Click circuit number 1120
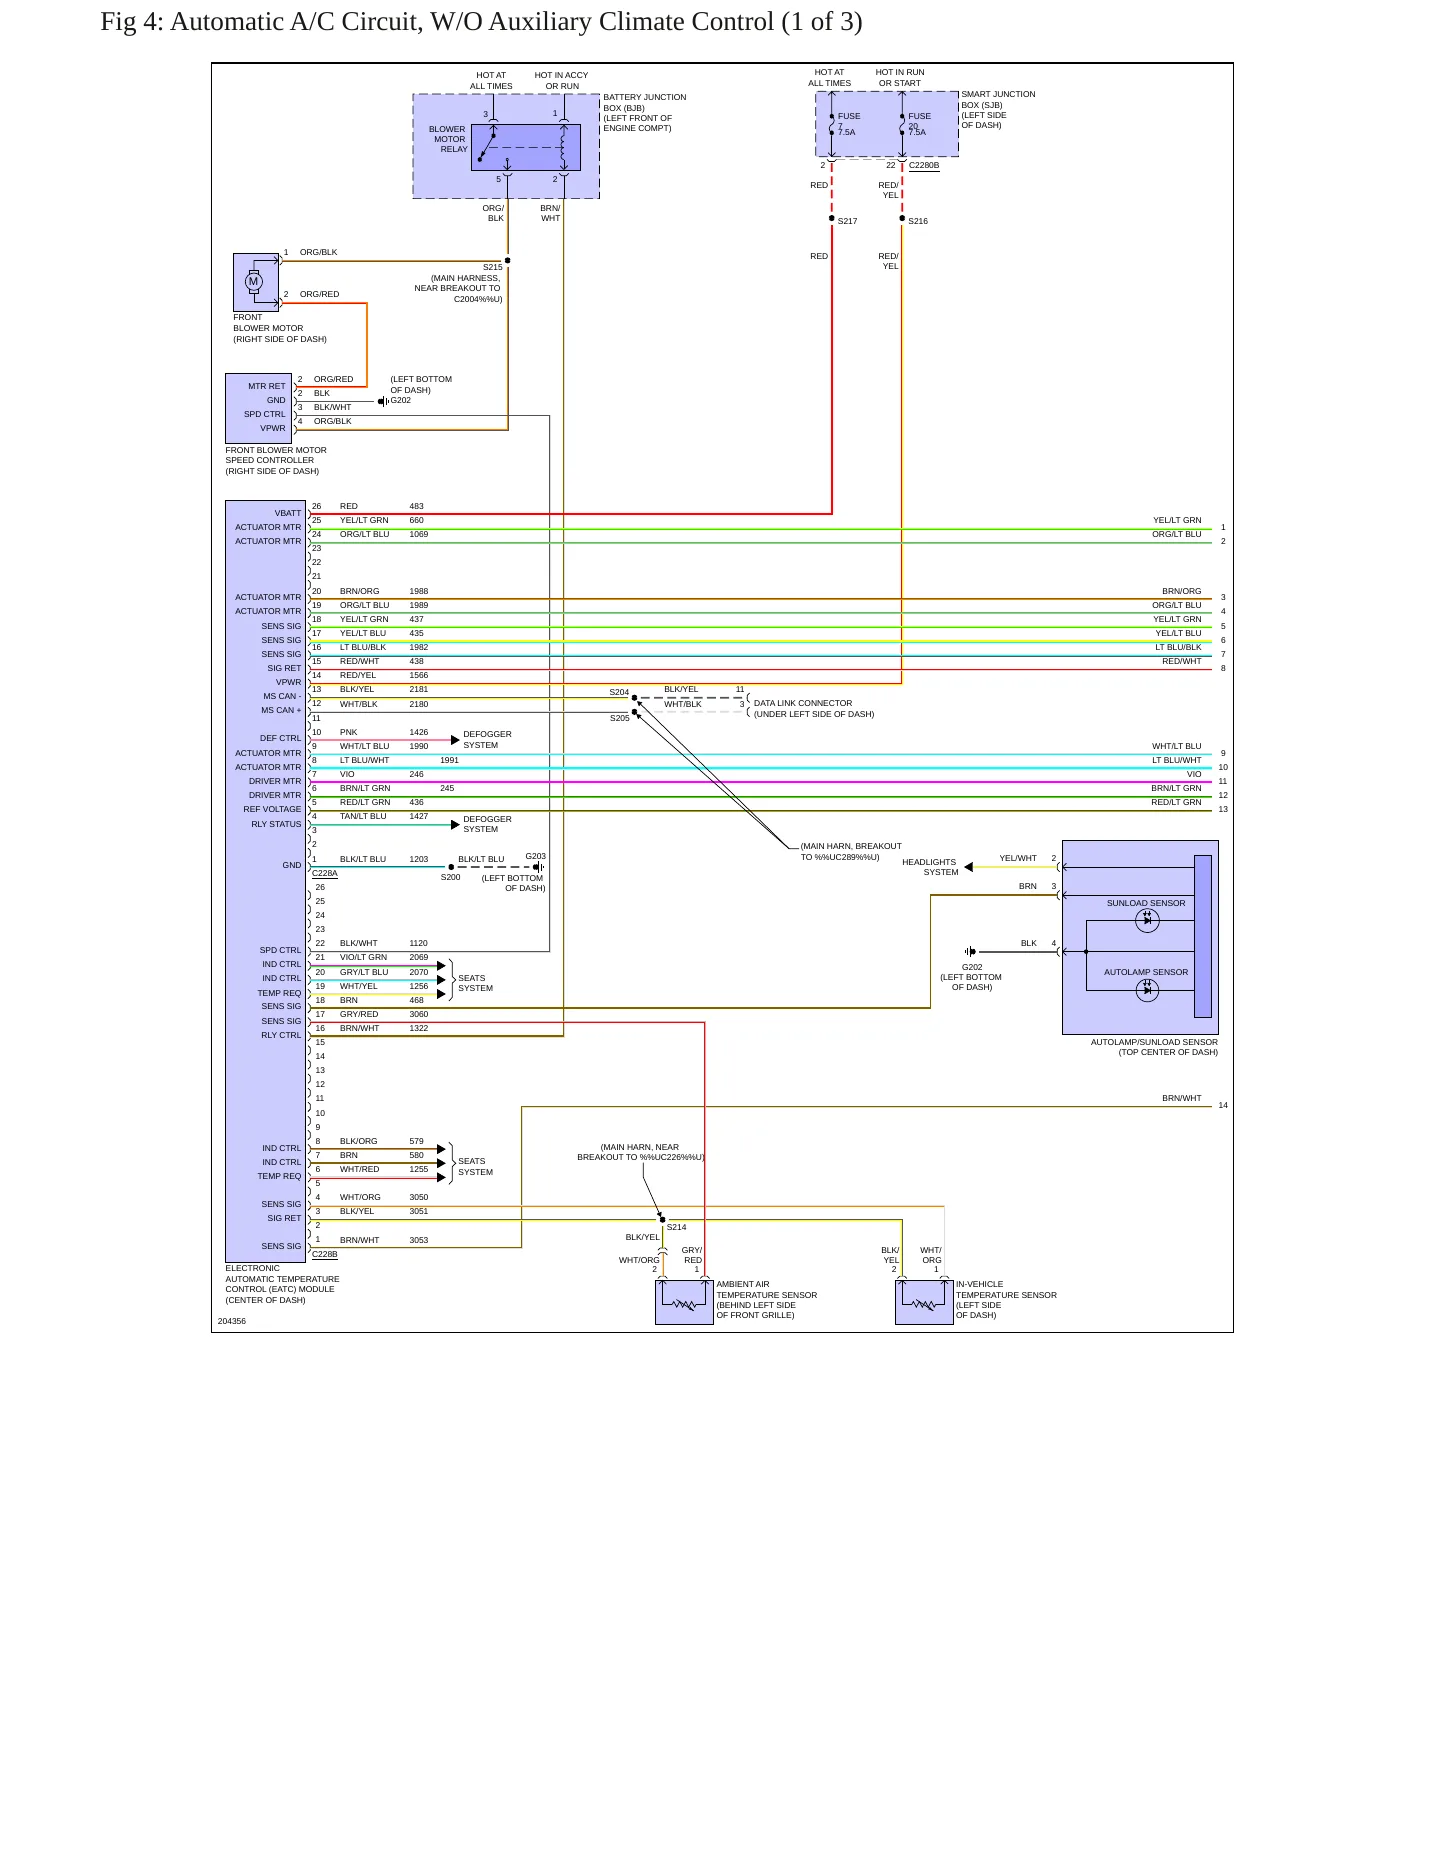Image resolution: width=1445 pixels, height=1870 pixels. tap(419, 943)
